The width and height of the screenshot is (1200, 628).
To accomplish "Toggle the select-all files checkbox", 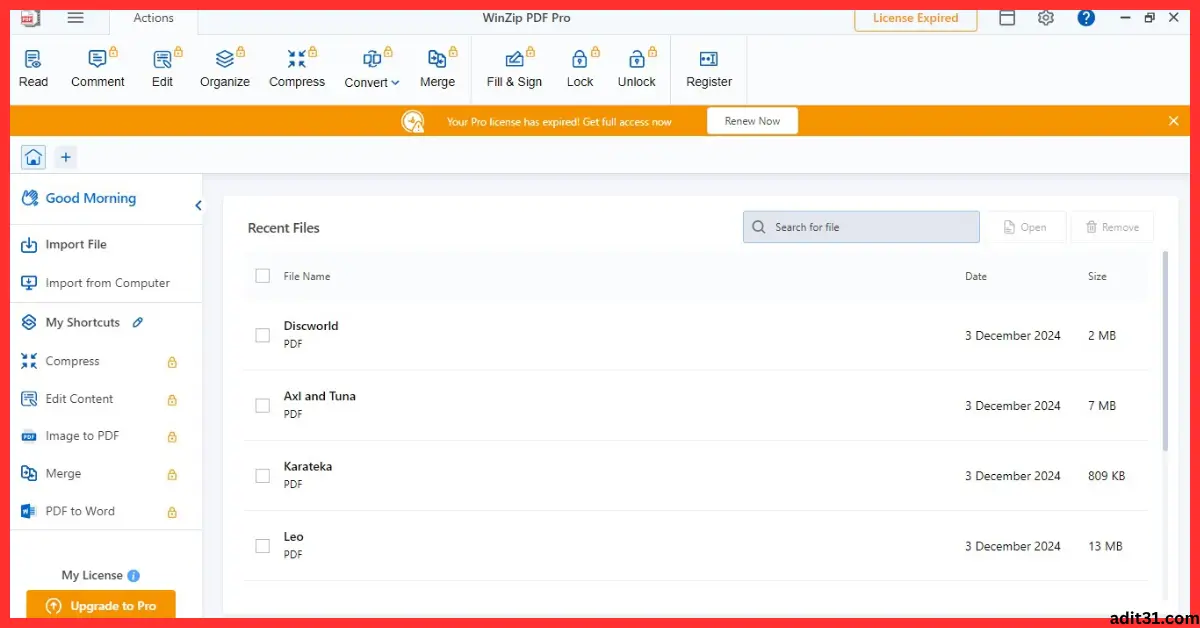I will click(x=263, y=276).
